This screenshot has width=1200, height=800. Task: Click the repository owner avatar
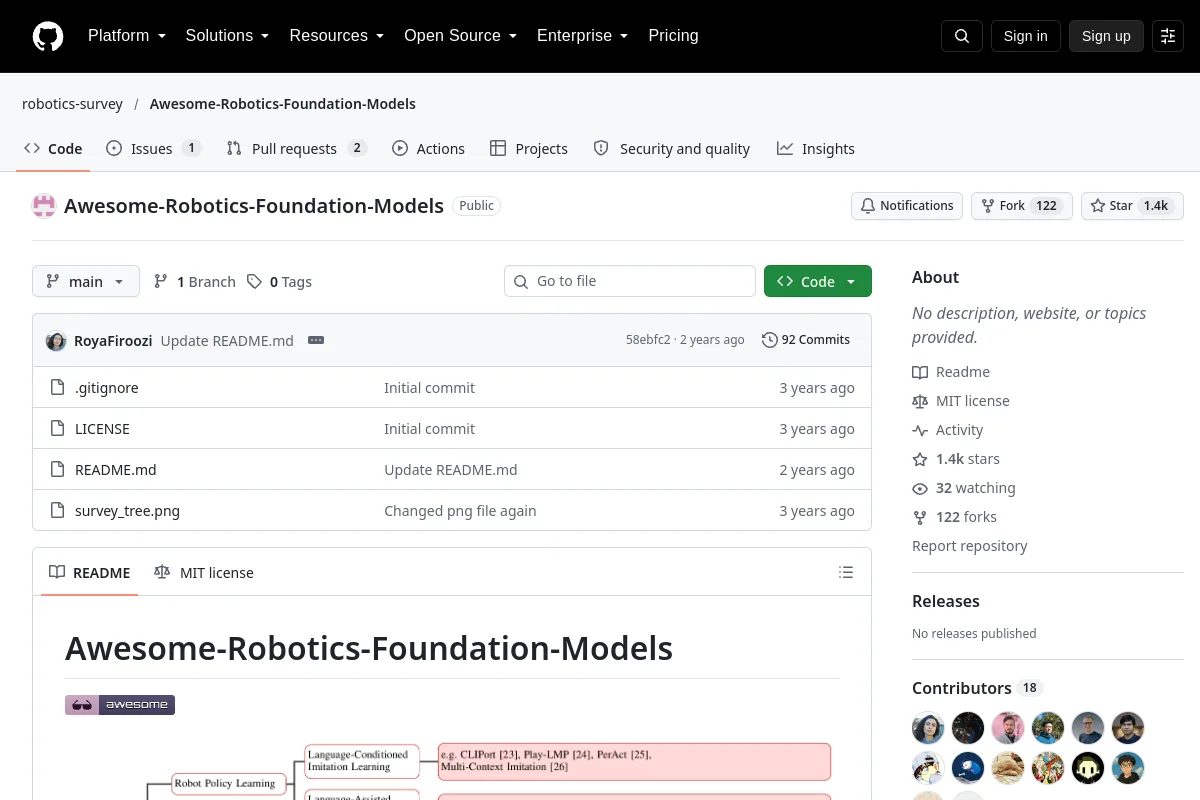(44, 206)
